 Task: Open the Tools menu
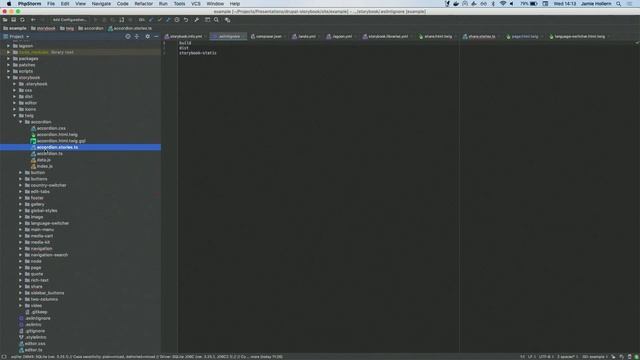click(x=179, y=4)
